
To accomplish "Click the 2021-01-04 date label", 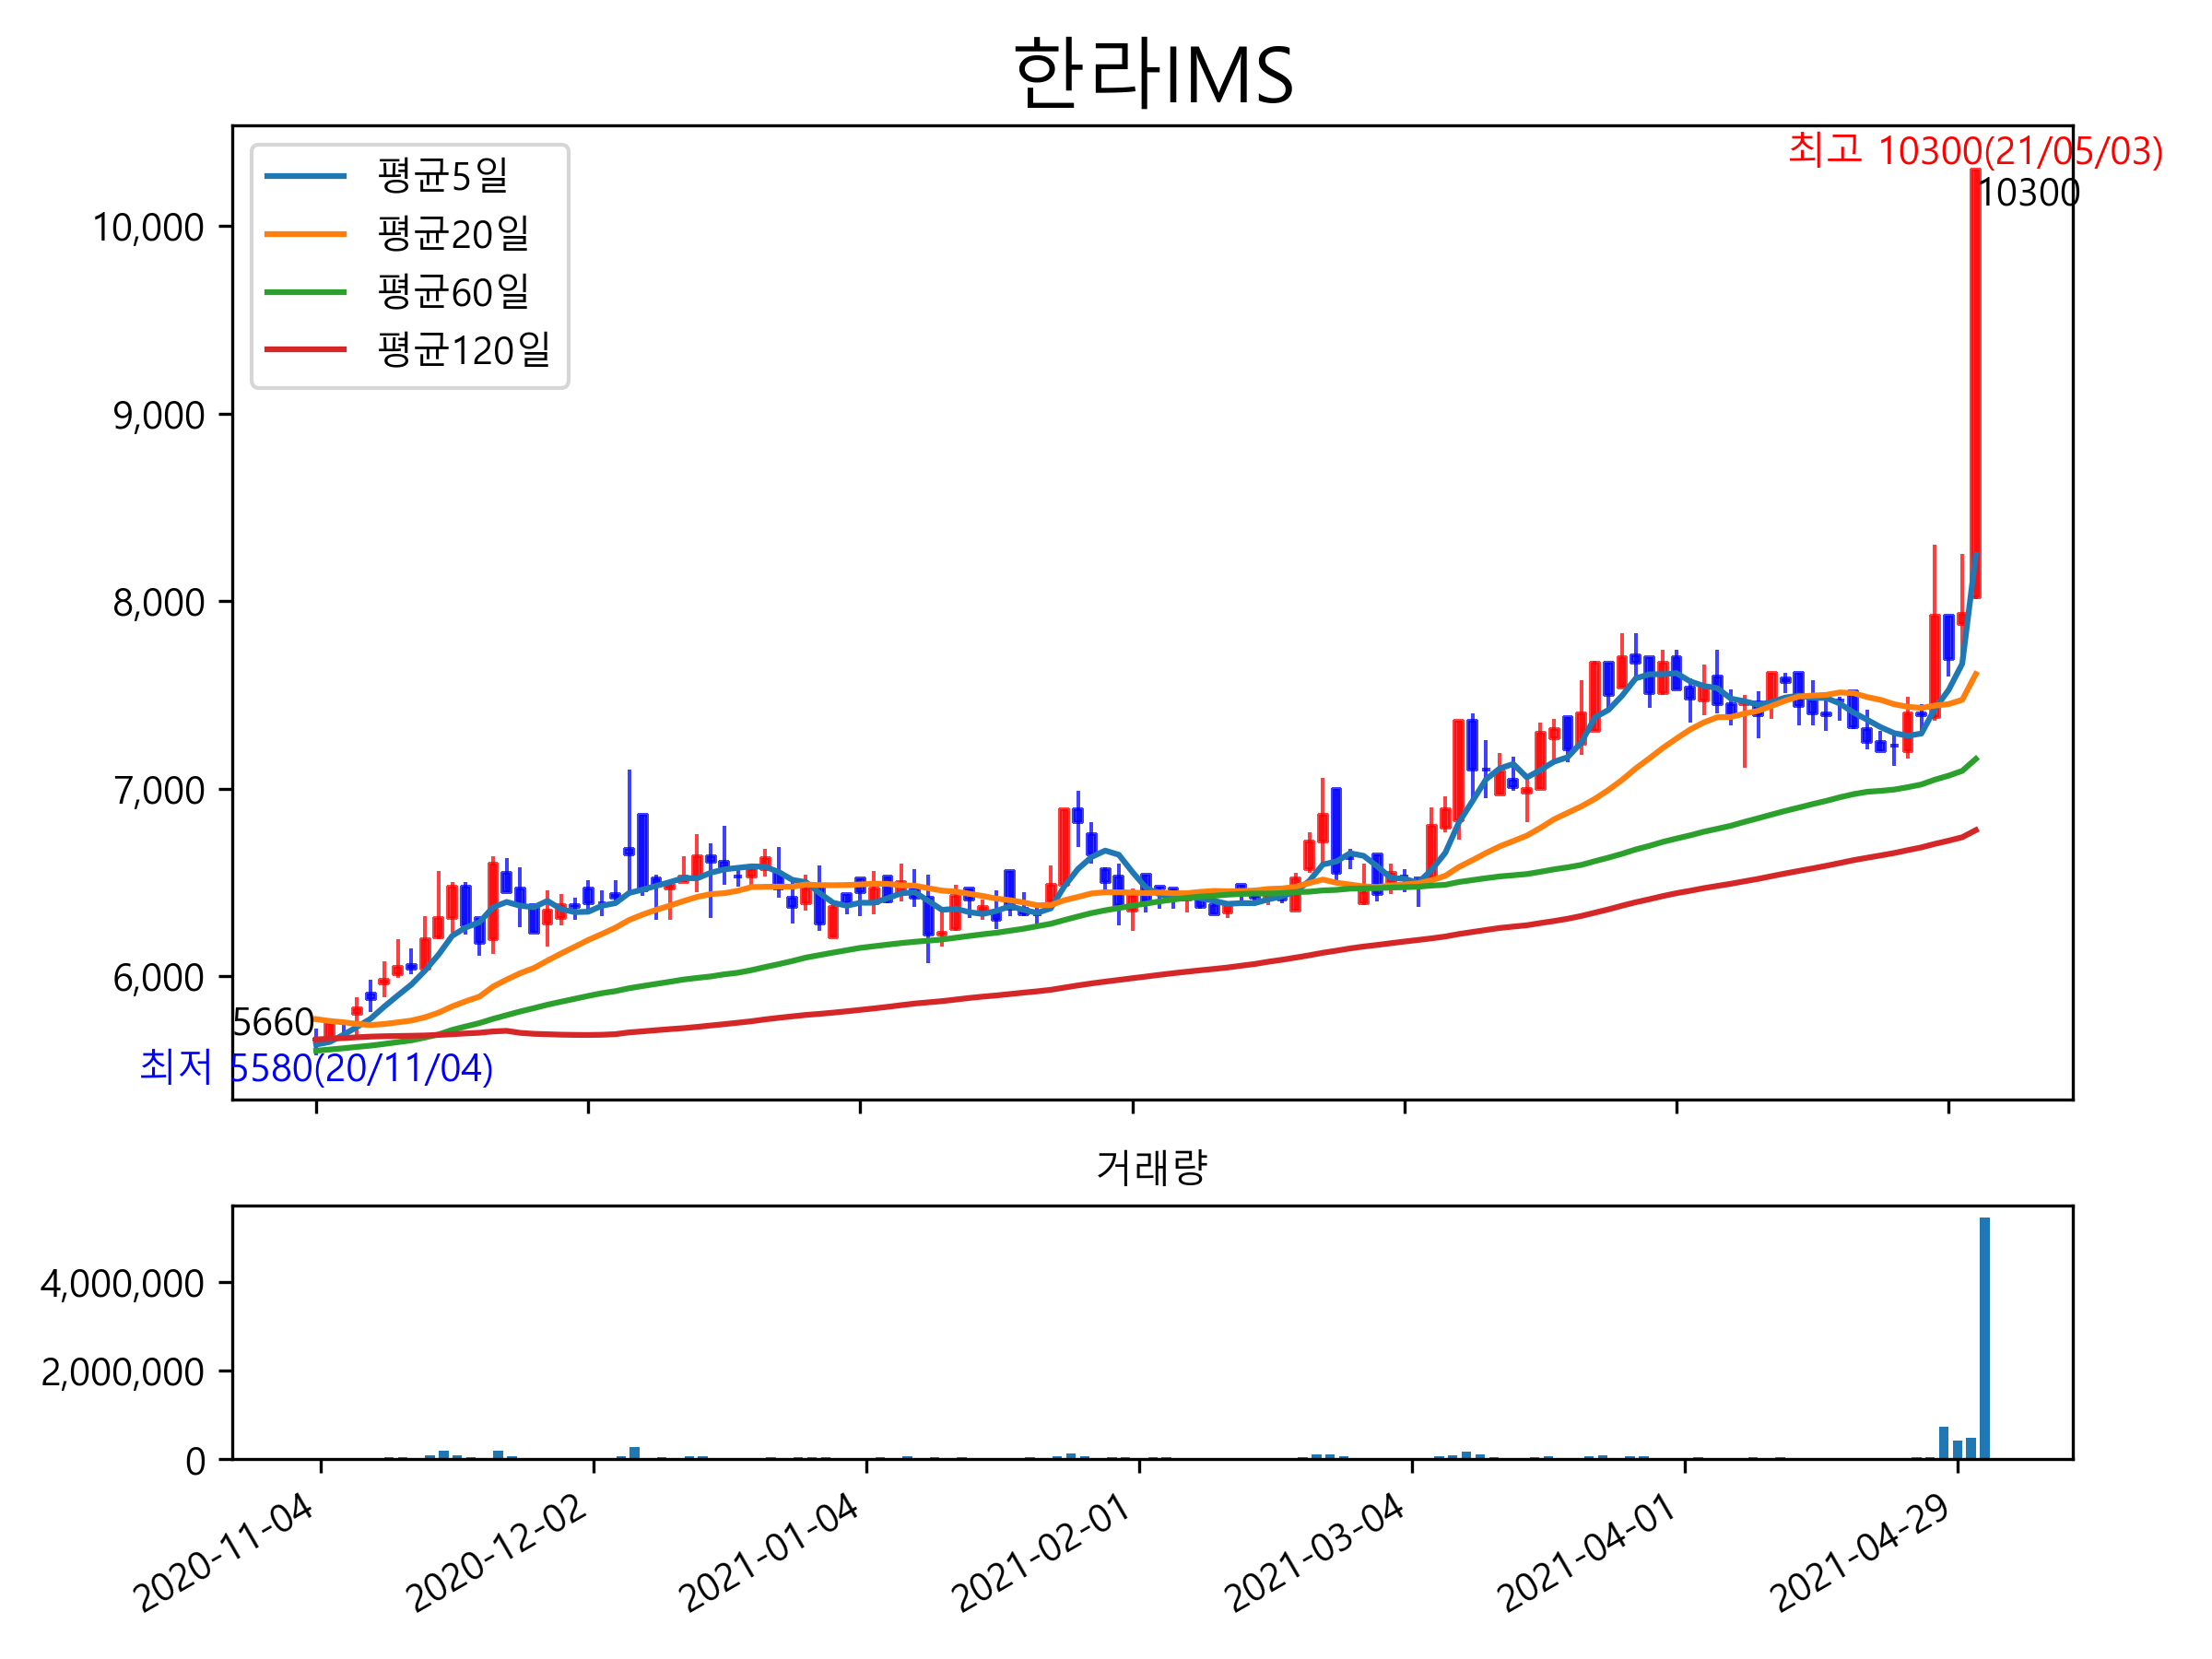I will pyautogui.click(x=769, y=1554).
